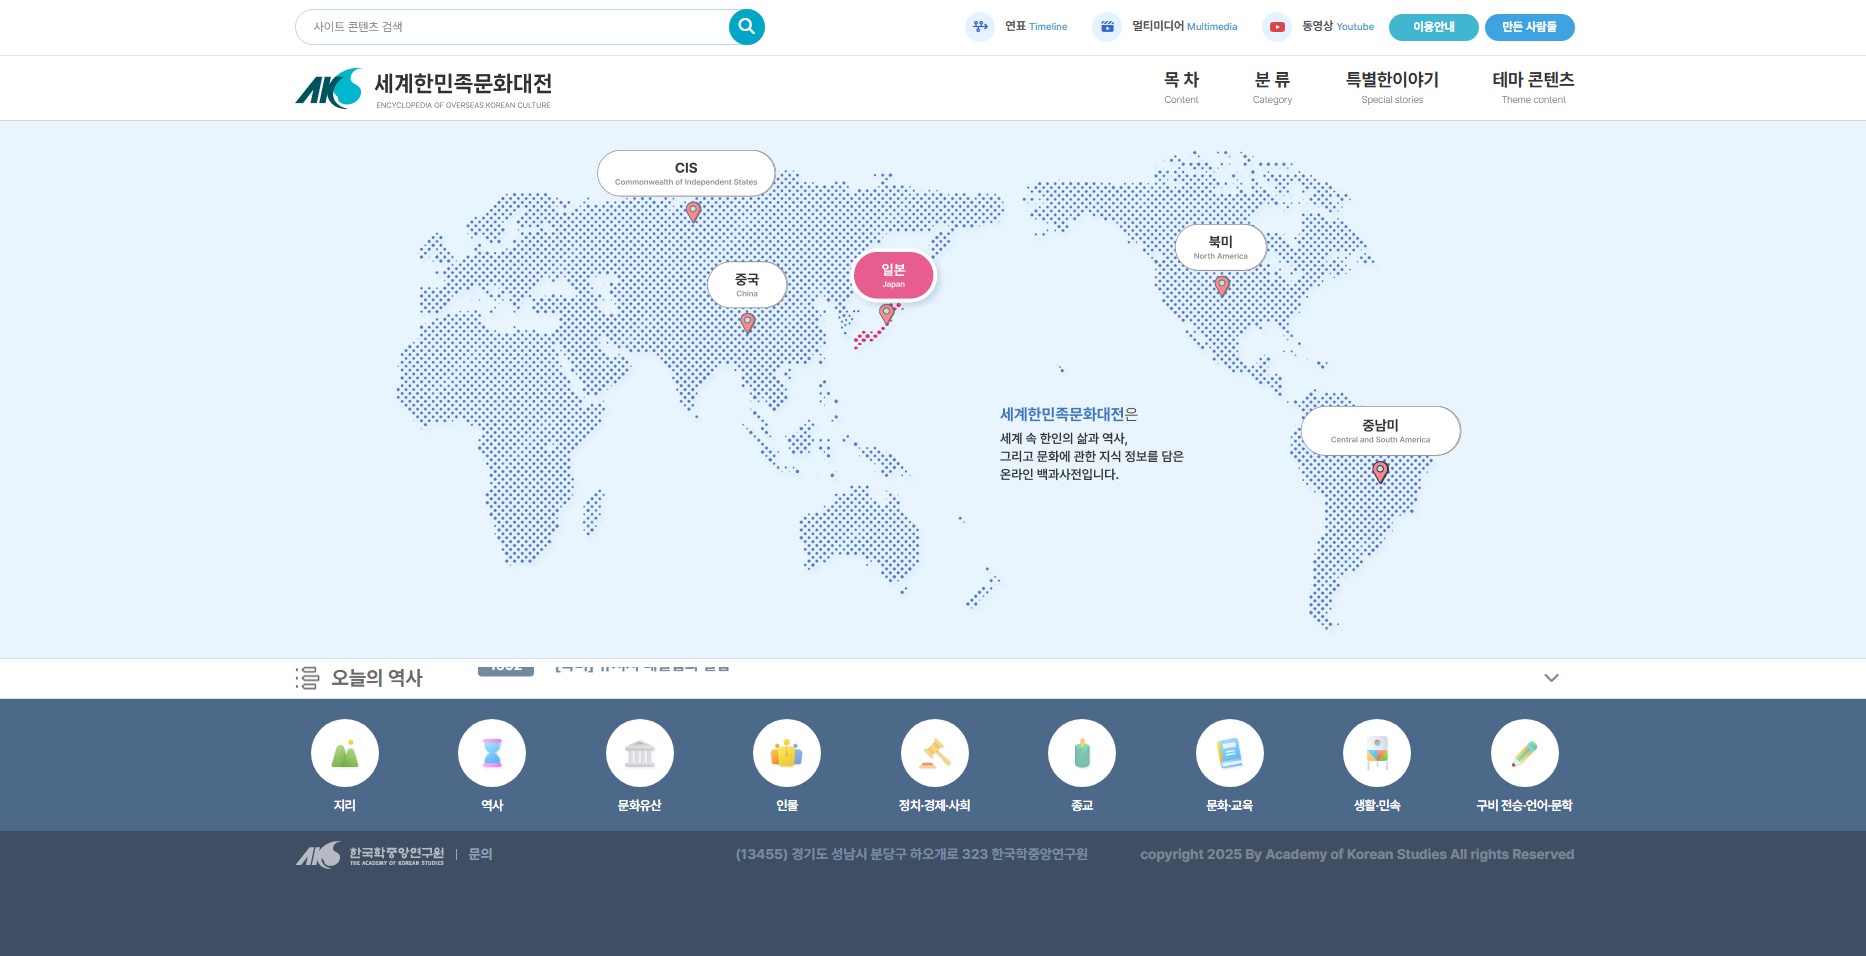Viewport: 1866px width, 956px height.
Task: Select the 문화유산 heritage building icon
Action: [640, 753]
